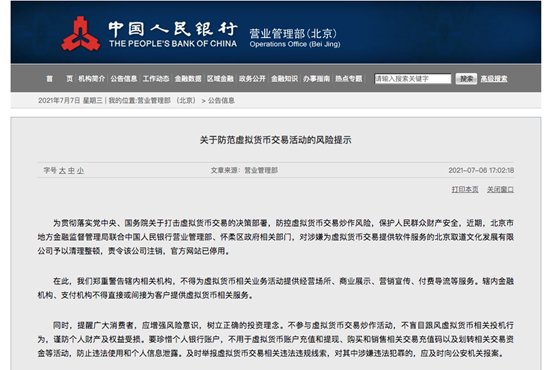Click the header text 营业管理部(北京)
553x370 pixels.
(x=293, y=34)
